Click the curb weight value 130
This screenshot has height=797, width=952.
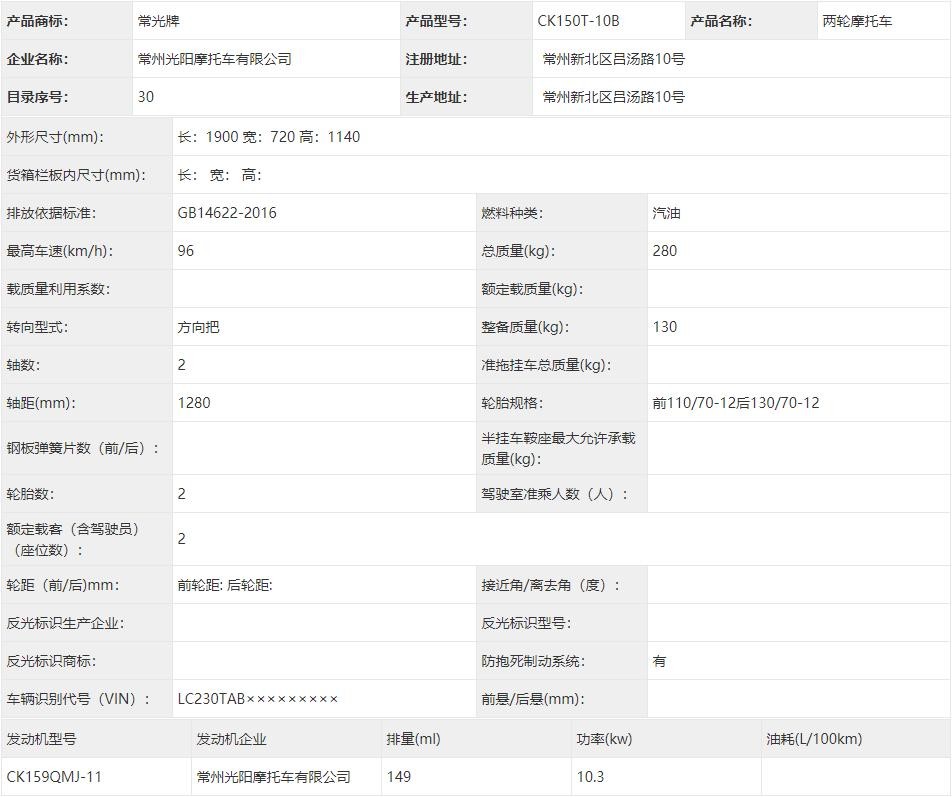pyautogui.click(x=664, y=327)
